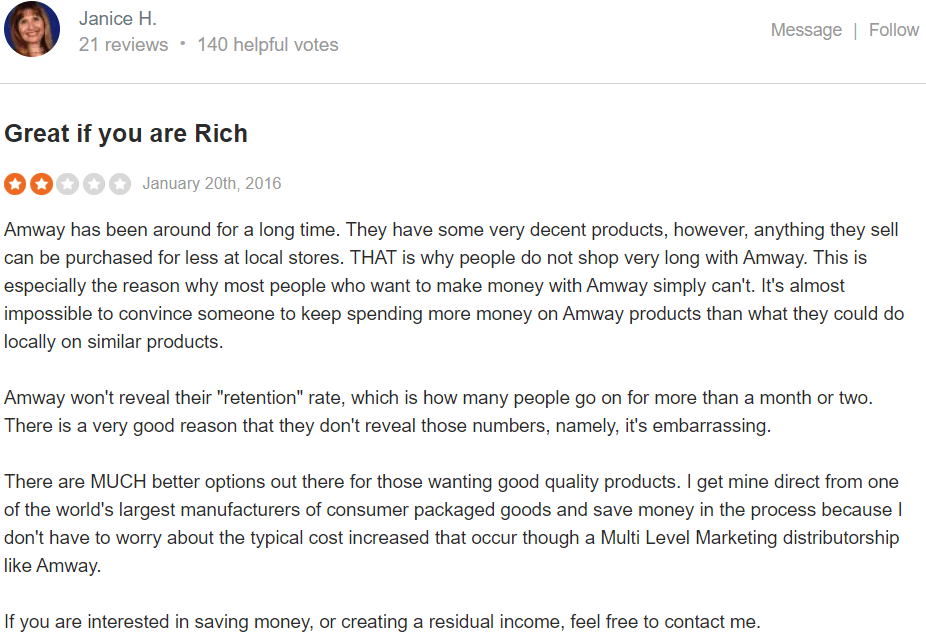The width and height of the screenshot is (926, 636).
Task: Click the first orange rating star
Action: coord(15,184)
